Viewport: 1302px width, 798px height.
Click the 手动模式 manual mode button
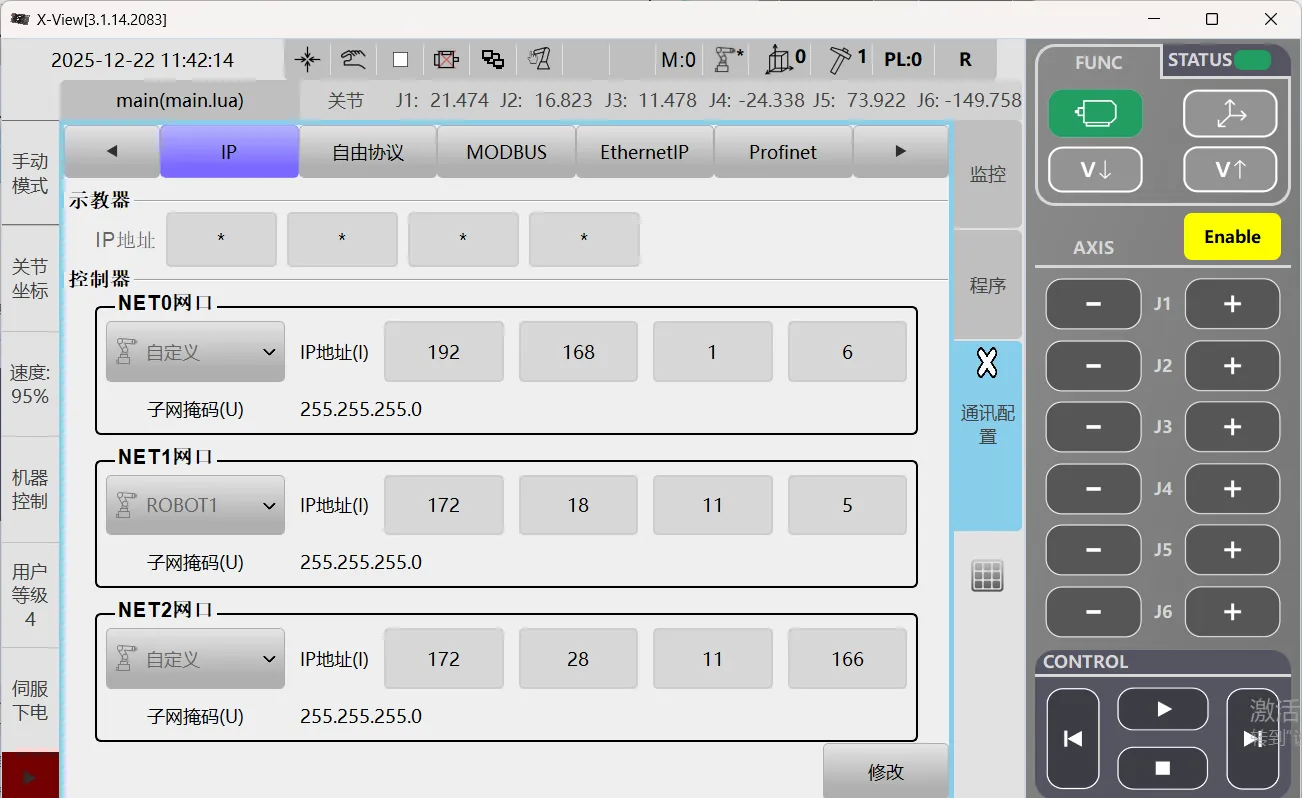[30, 173]
